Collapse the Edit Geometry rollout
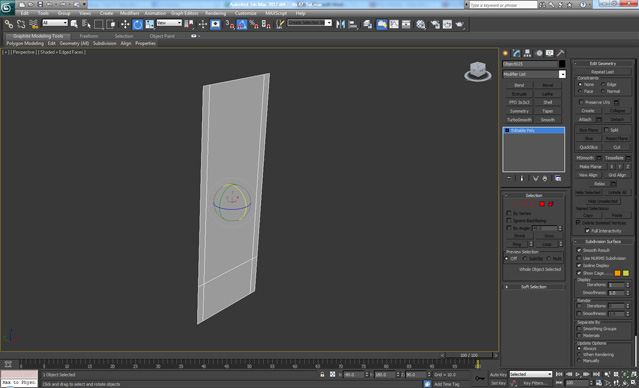639x388 pixels. pos(603,64)
